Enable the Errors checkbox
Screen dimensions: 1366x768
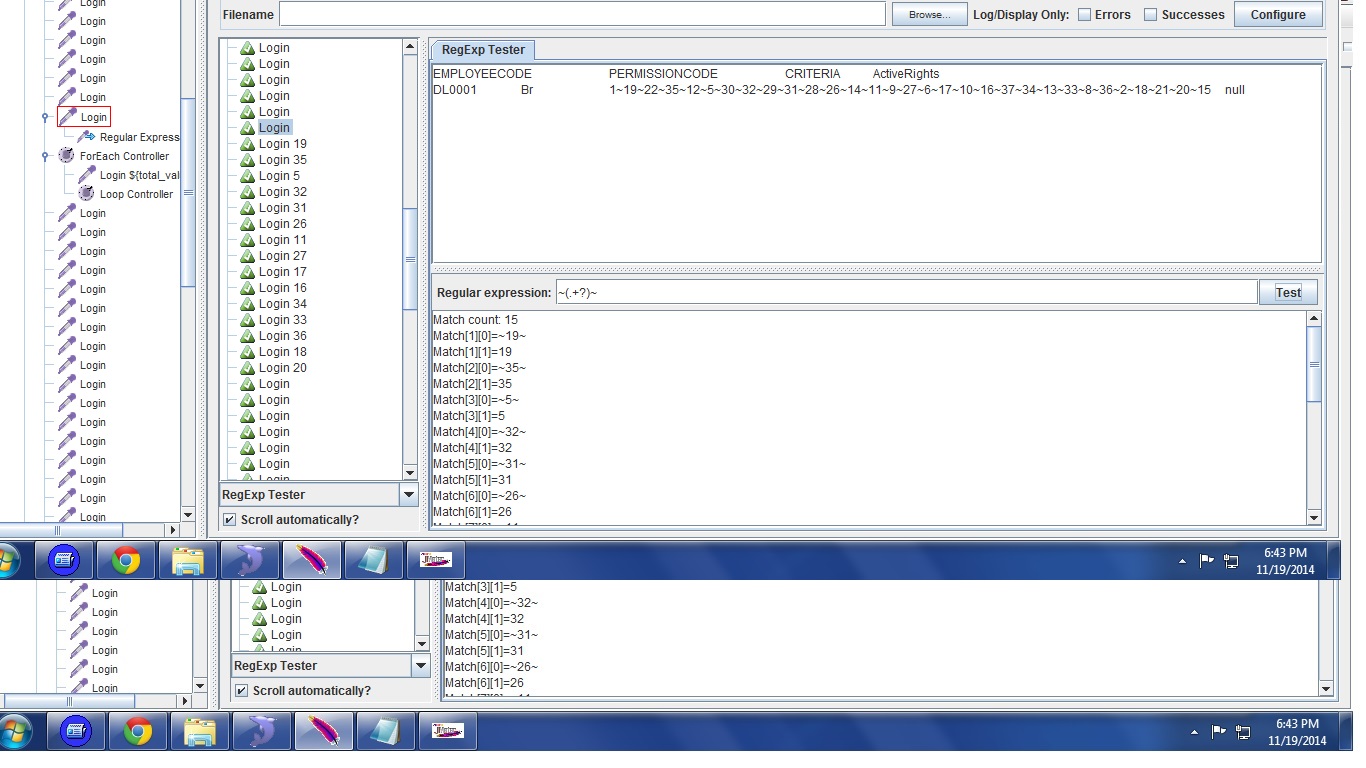1084,15
